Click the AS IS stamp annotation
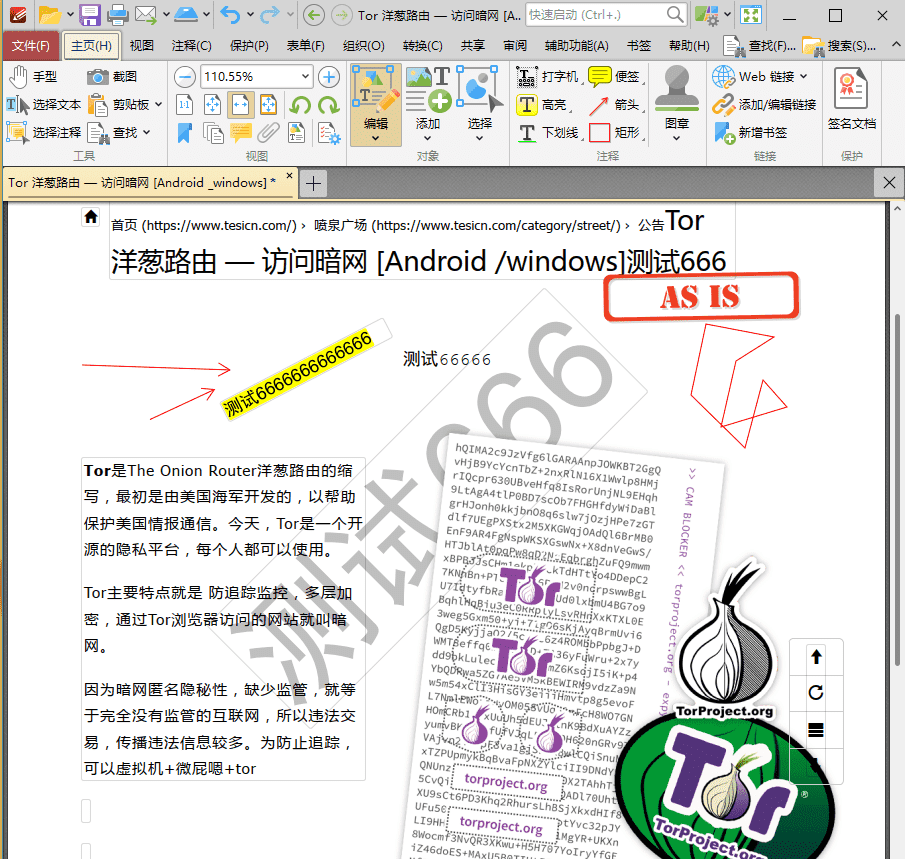 pos(701,296)
